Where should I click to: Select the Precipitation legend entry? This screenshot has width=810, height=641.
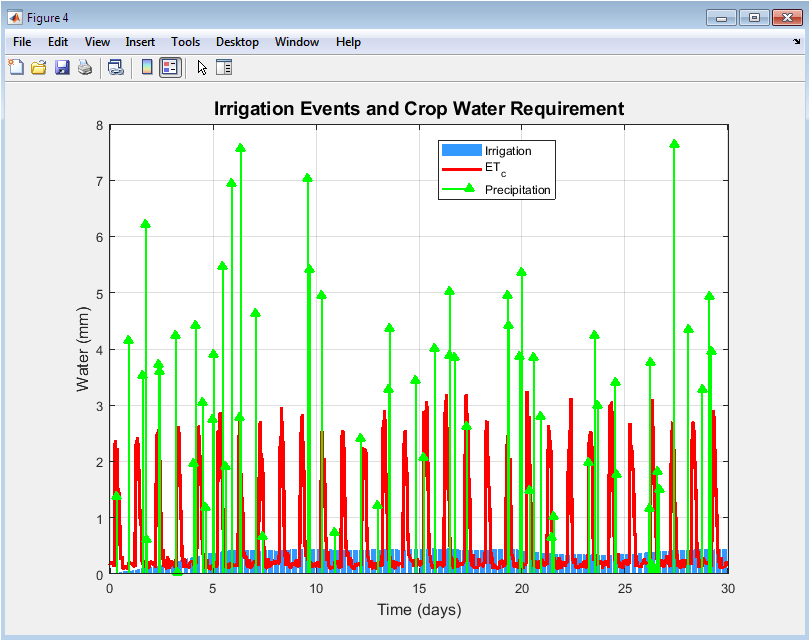(517, 190)
